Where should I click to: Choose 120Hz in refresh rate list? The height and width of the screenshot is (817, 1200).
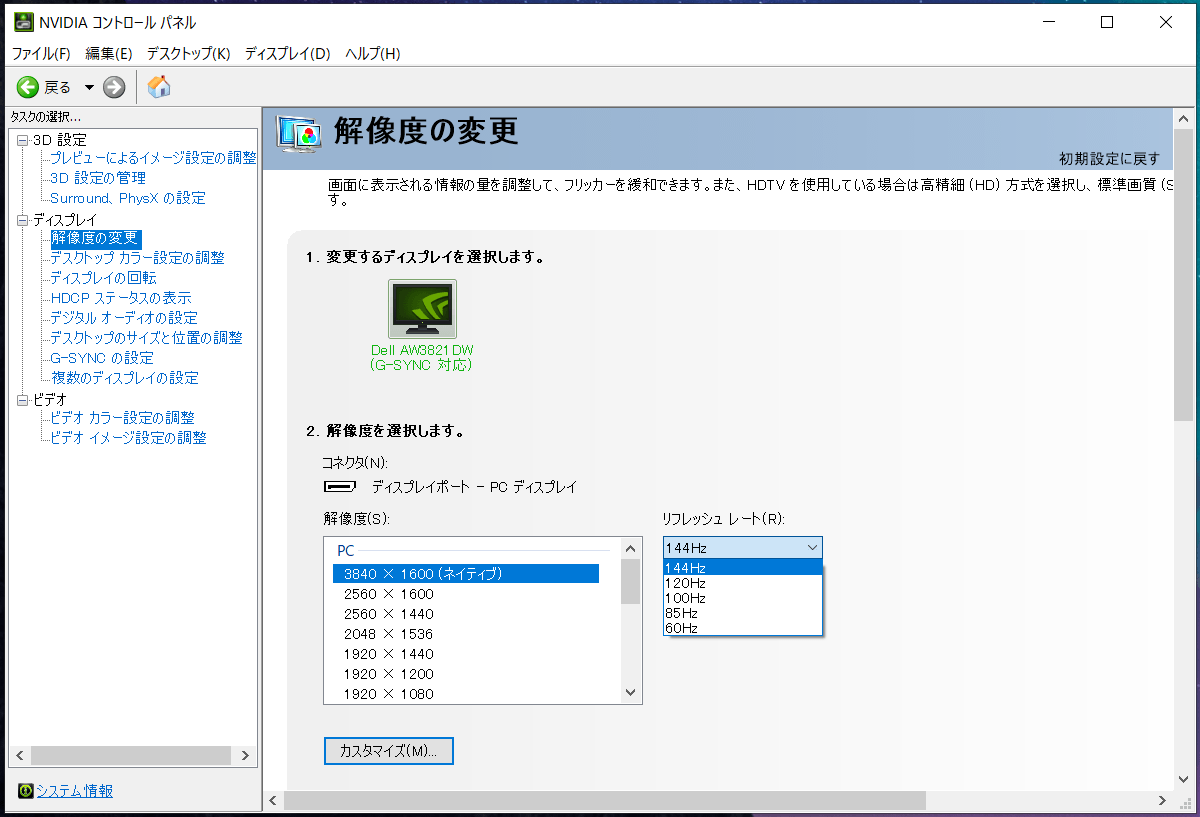[743, 583]
